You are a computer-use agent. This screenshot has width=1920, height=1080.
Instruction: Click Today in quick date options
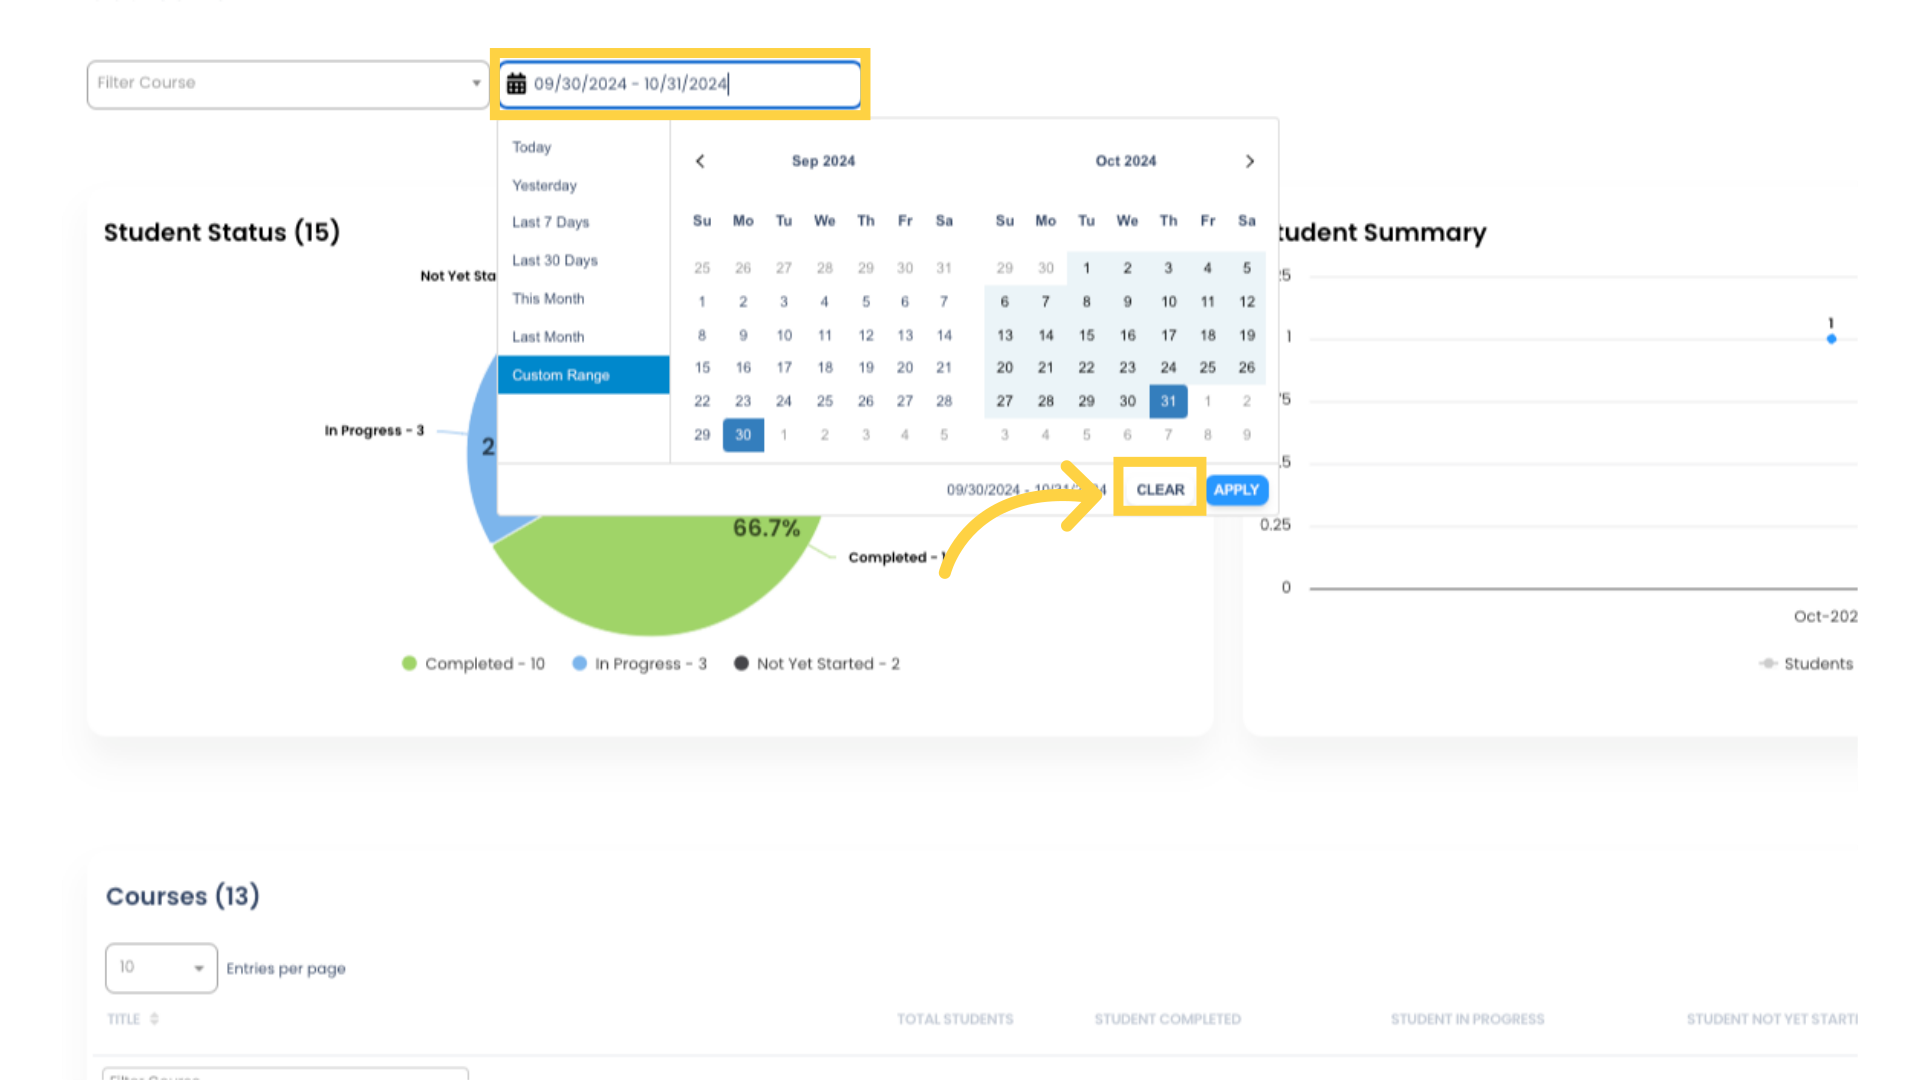pyautogui.click(x=531, y=146)
